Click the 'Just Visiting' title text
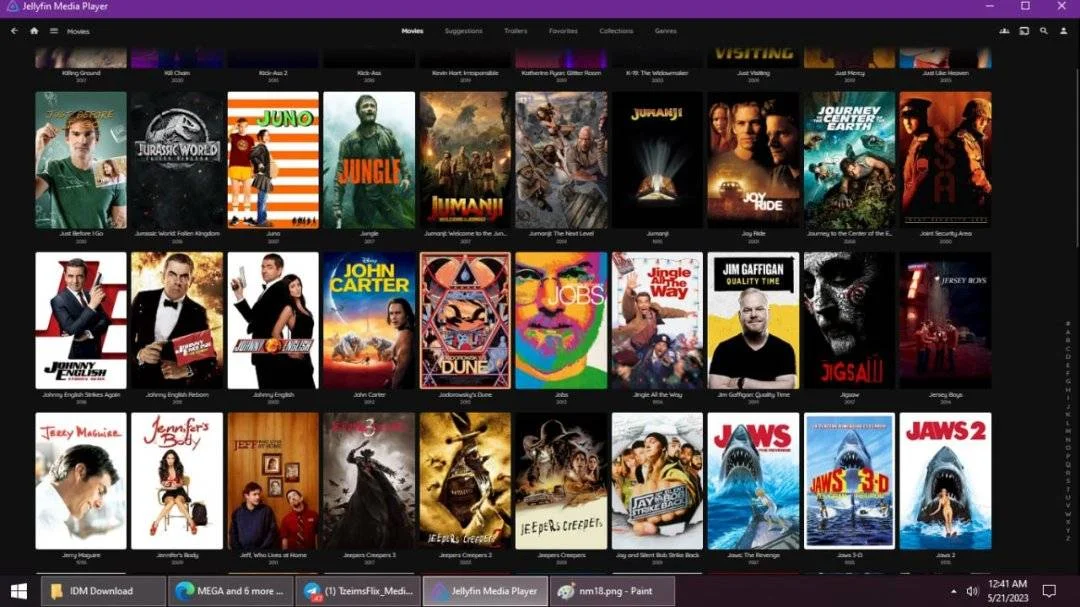The height and width of the screenshot is (607, 1080). click(754, 73)
